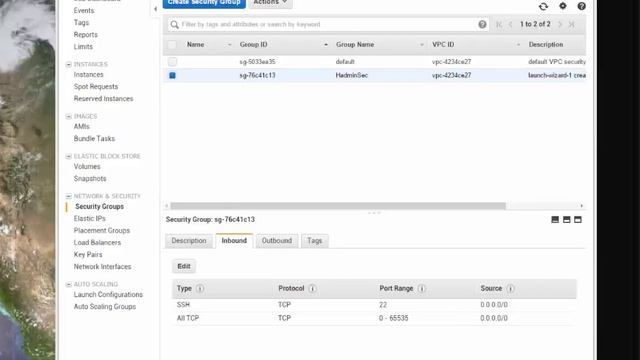The width and height of the screenshot is (640, 360).
Task: Click info icon next to Port Range
Action: point(422,289)
